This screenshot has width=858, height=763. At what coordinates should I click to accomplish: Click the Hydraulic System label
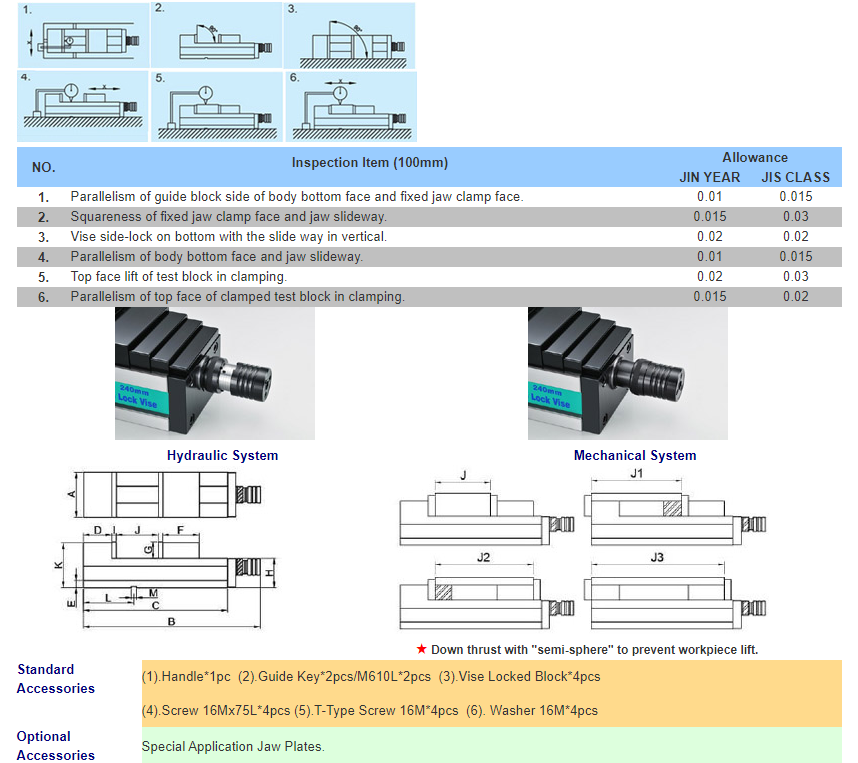click(222, 456)
